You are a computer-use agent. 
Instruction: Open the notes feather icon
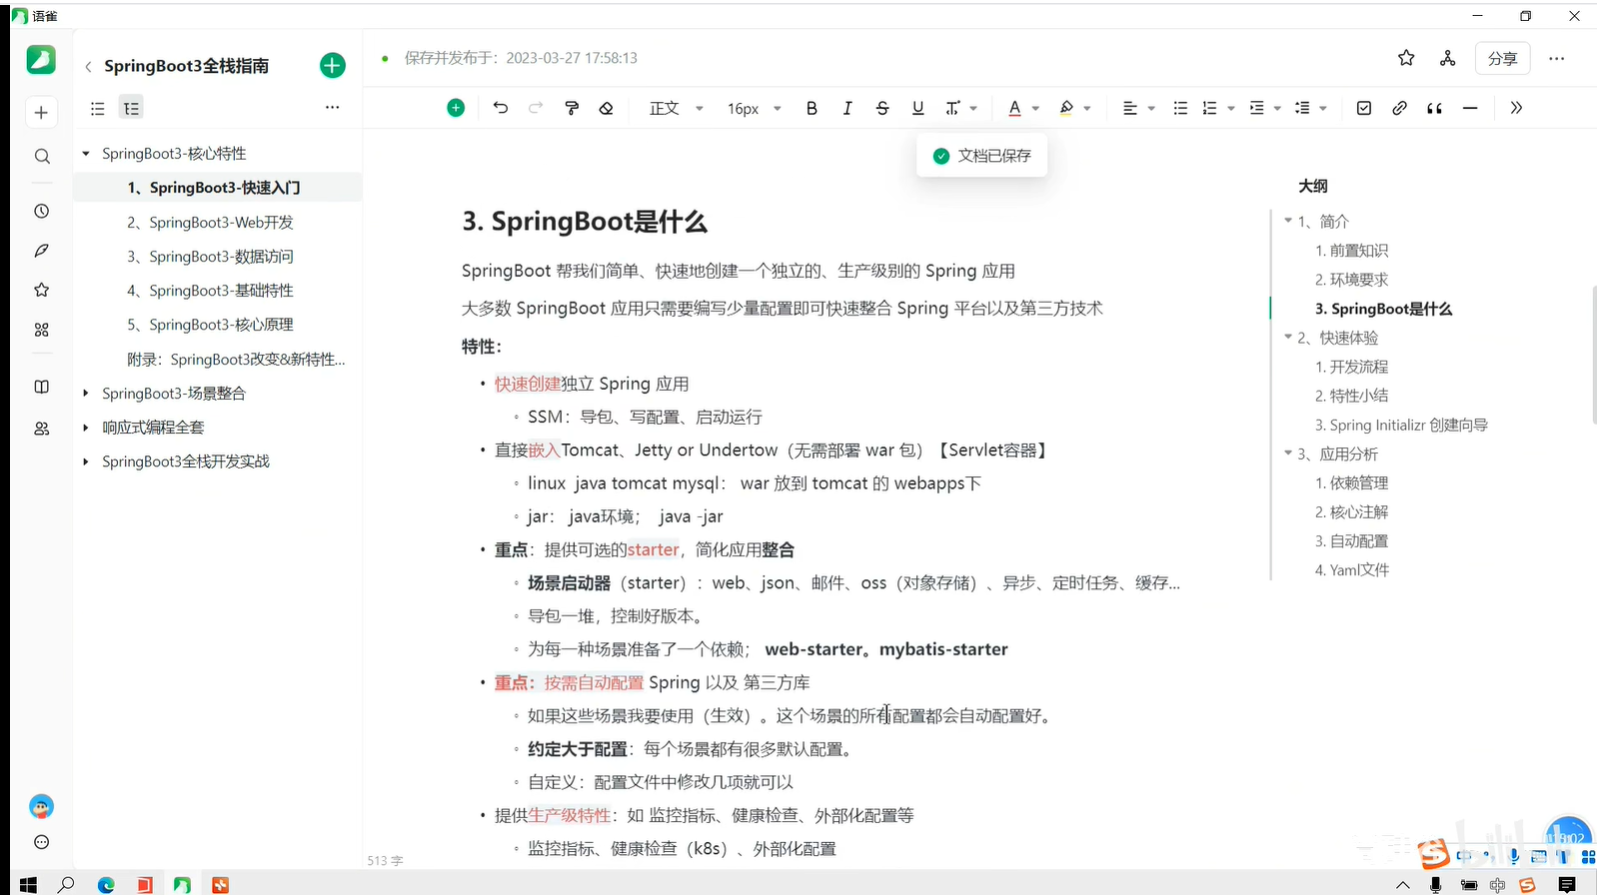click(x=41, y=250)
